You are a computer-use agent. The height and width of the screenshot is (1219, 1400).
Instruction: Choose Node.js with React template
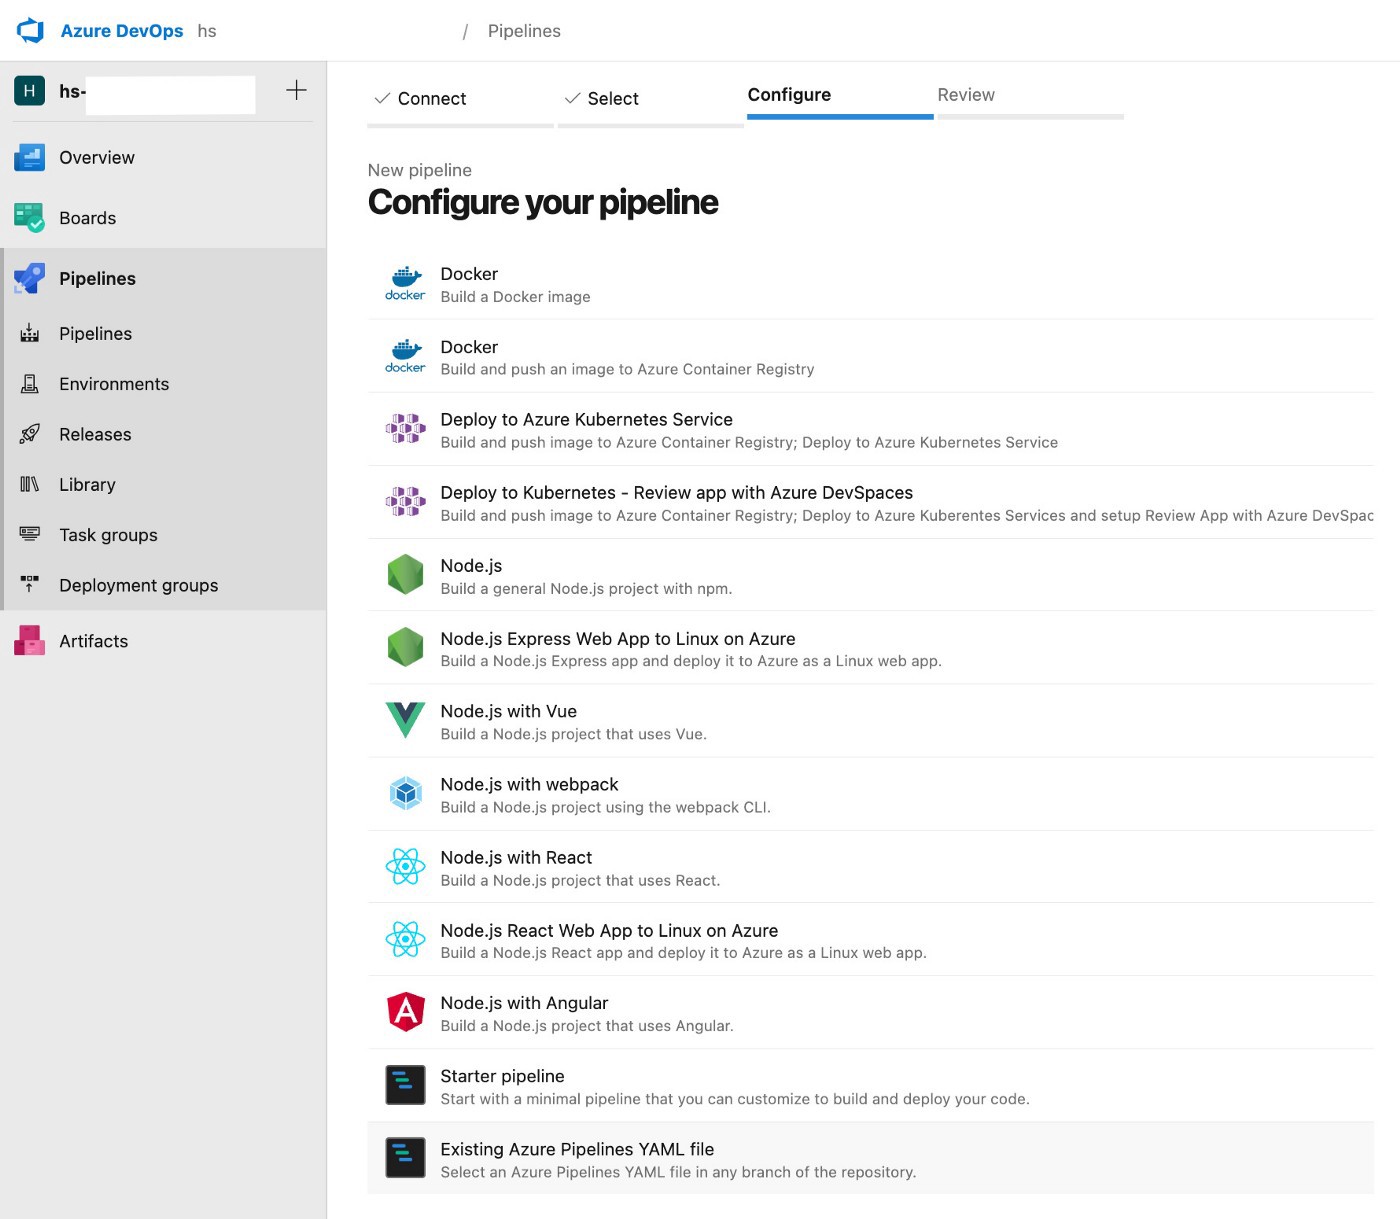click(870, 867)
